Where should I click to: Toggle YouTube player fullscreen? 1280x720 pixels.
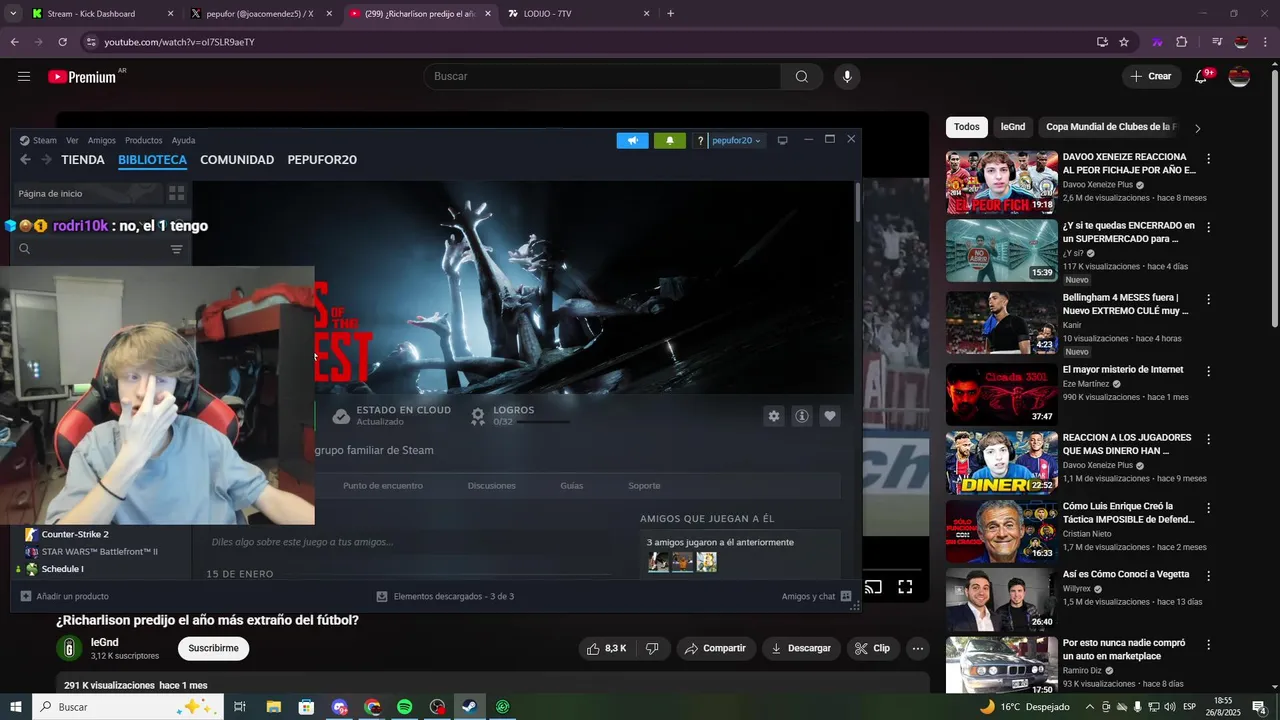pyautogui.click(x=905, y=587)
